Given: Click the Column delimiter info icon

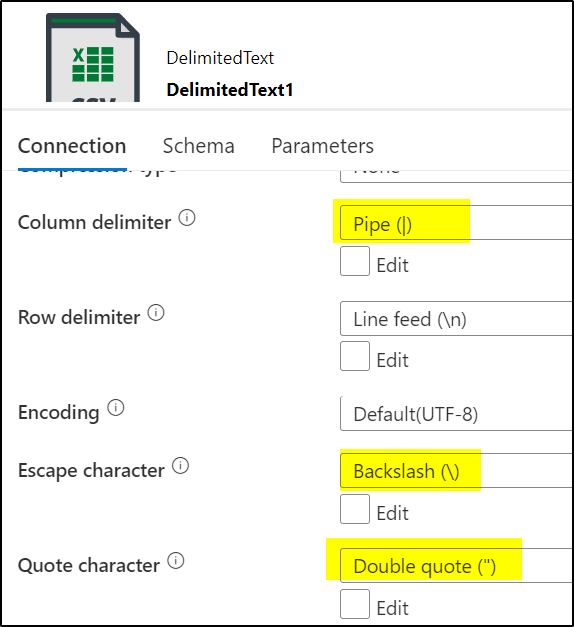Looking at the screenshot, I should [x=187, y=218].
